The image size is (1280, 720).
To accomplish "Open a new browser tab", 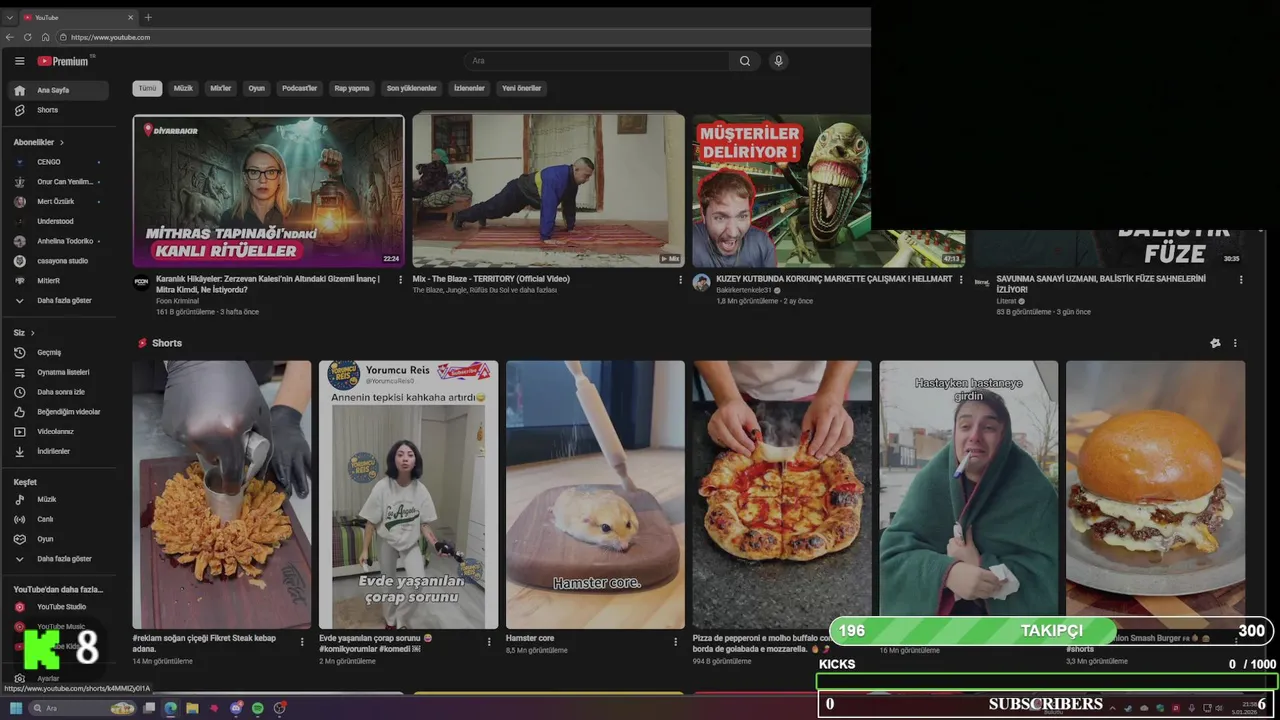I will click(x=148, y=17).
